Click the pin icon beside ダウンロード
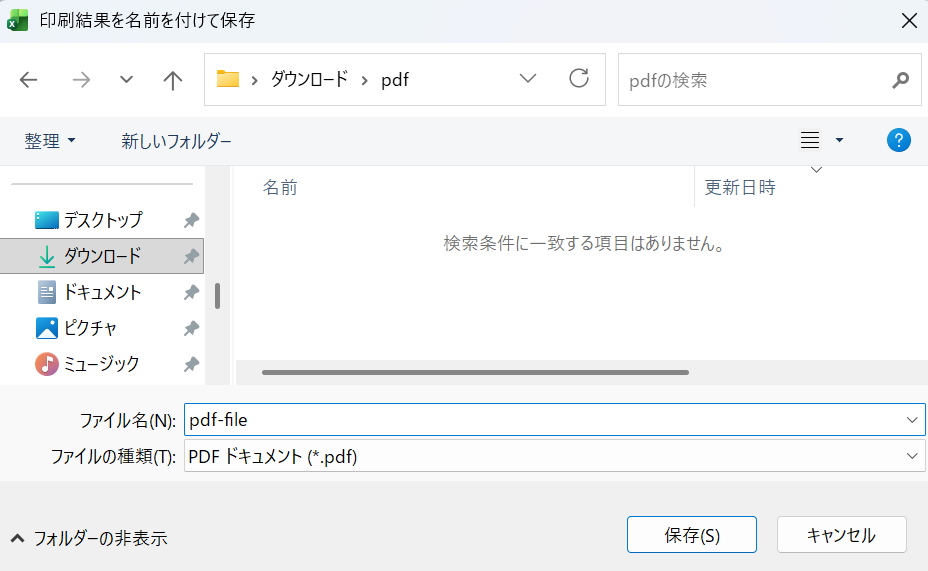928x571 pixels. 191,257
